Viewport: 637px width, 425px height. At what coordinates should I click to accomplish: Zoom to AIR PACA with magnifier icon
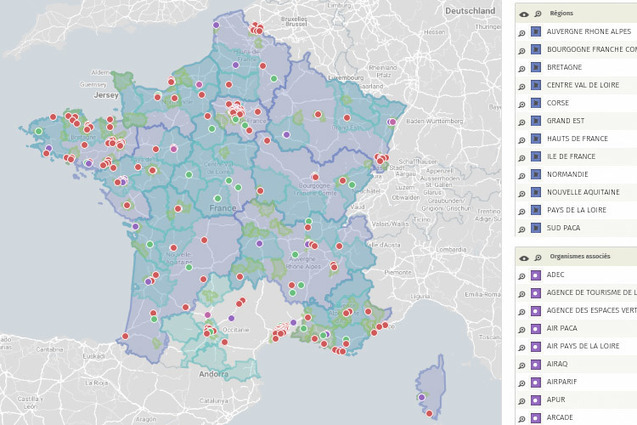522,330
